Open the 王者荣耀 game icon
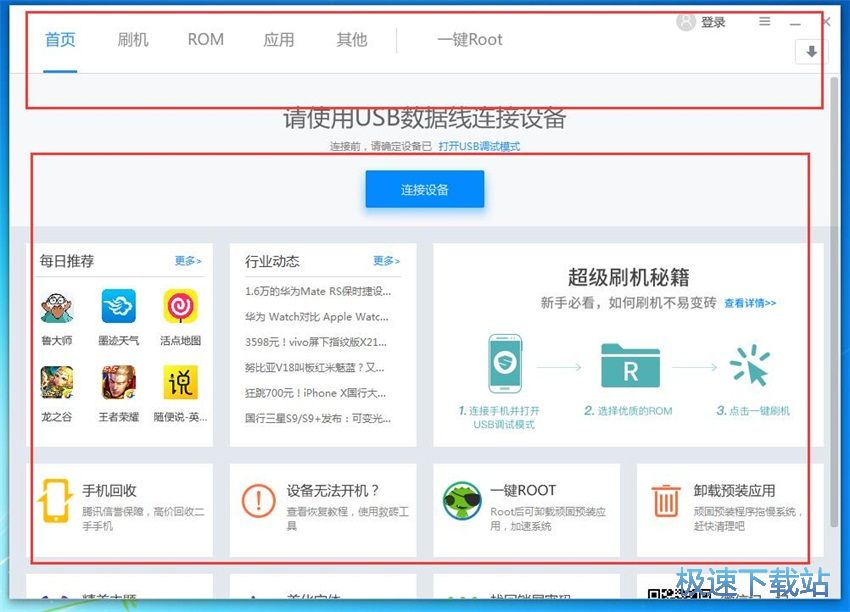 pyautogui.click(x=119, y=383)
